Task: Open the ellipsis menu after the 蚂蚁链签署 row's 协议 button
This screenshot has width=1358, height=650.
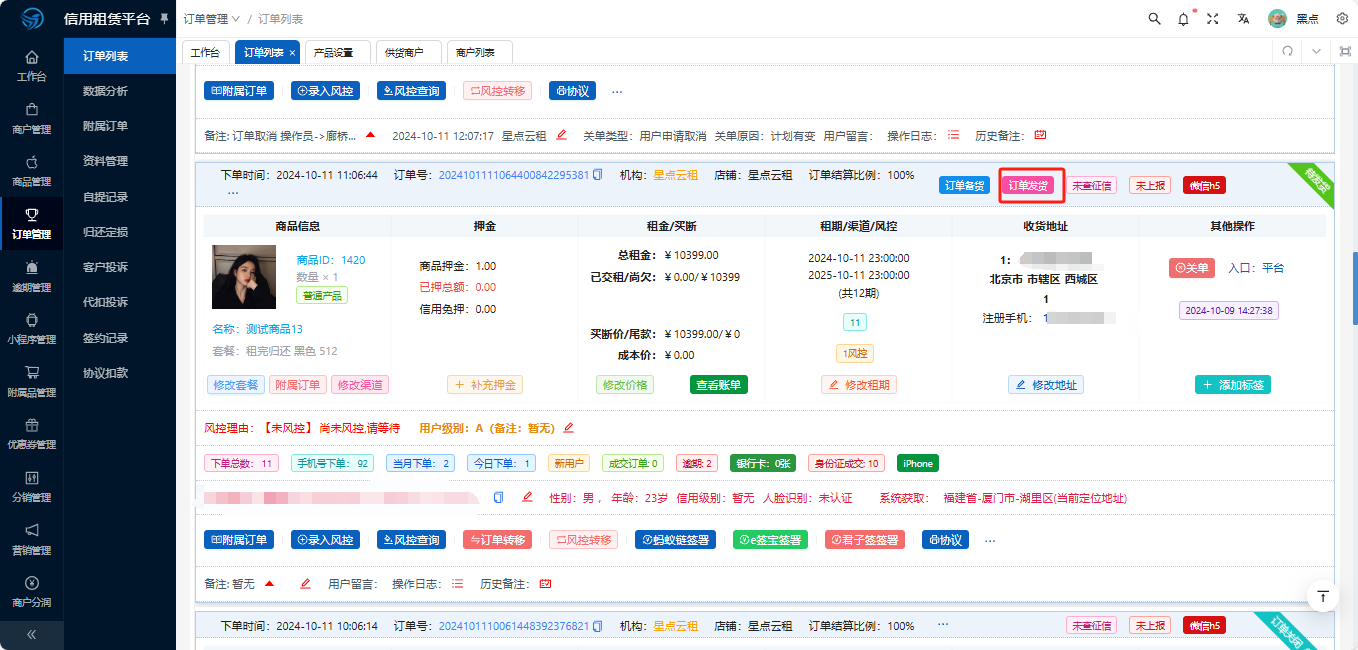Action: tap(990, 540)
